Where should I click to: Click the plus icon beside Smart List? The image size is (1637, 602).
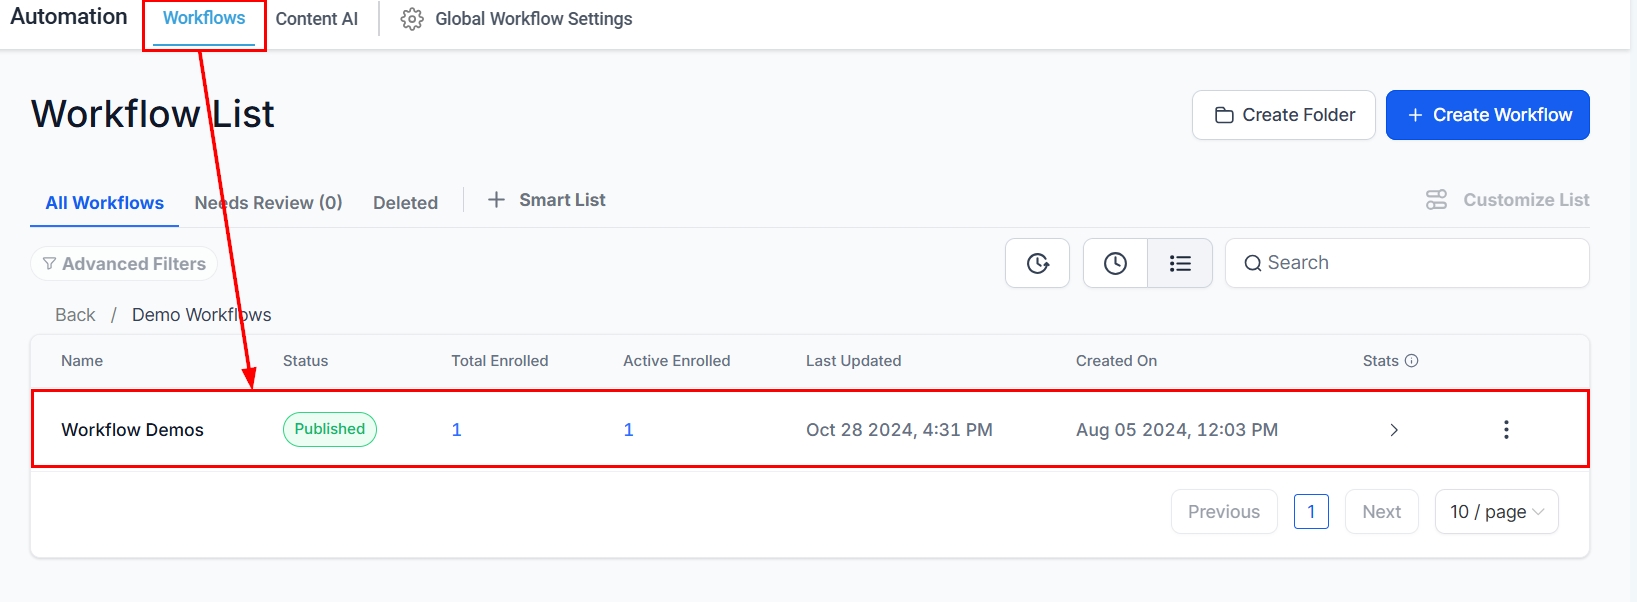click(496, 200)
